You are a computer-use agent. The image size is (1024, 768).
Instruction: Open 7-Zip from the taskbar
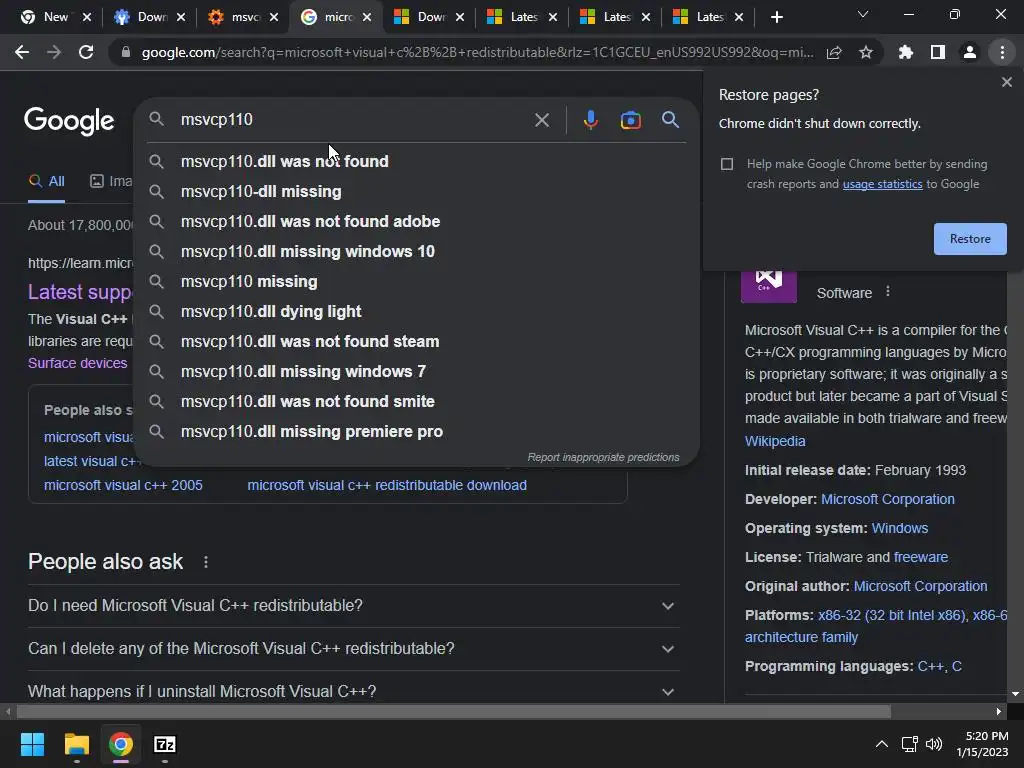pyautogui.click(x=165, y=744)
